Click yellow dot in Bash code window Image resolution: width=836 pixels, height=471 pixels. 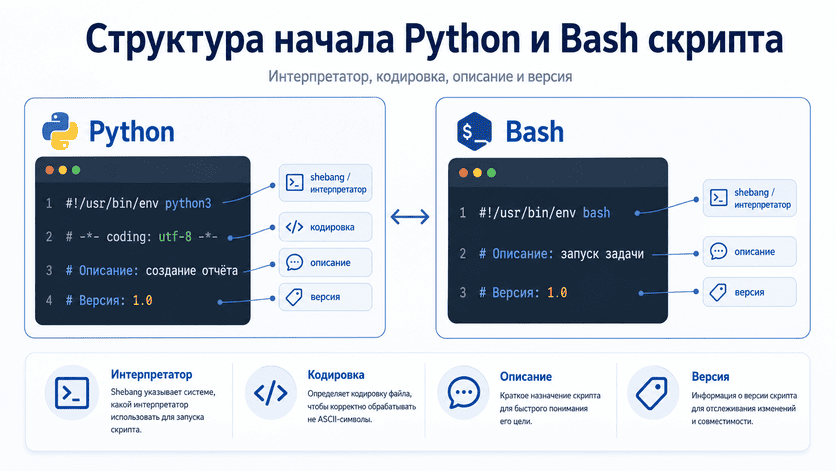click(x=477, y=173)
